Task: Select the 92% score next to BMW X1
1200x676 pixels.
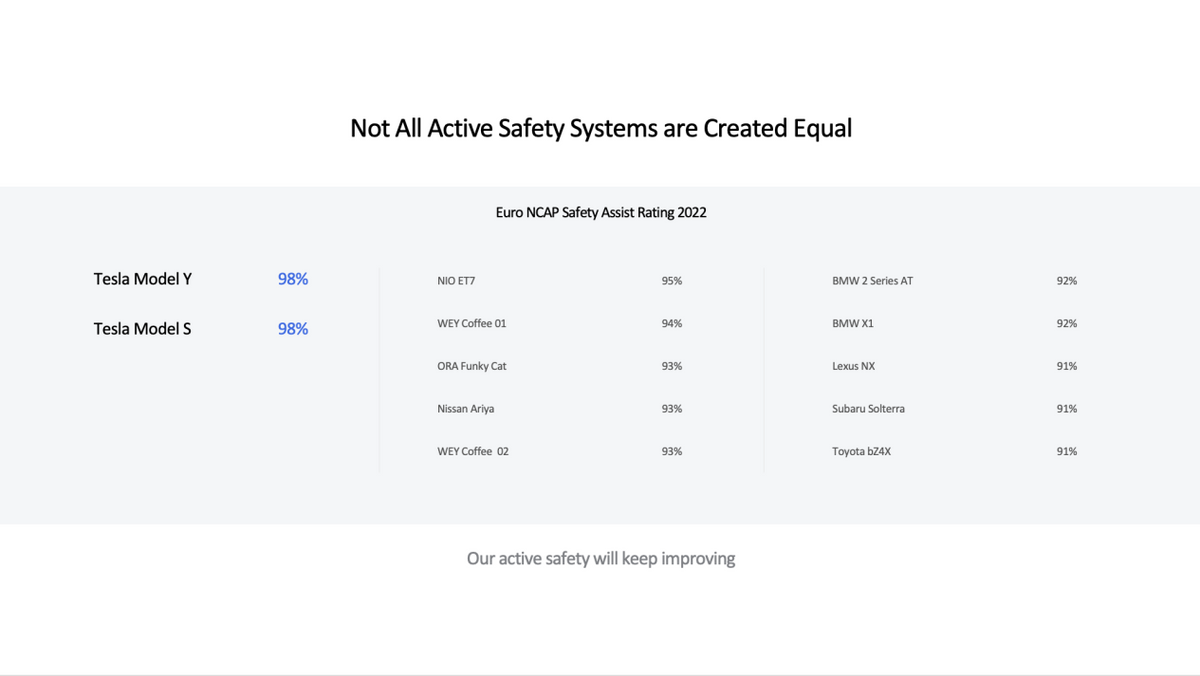Action: 1067,324
